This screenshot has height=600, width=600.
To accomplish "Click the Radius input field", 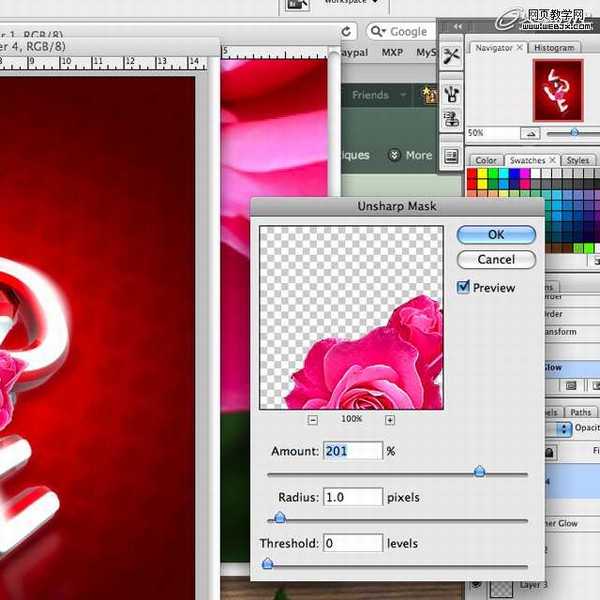I will pos(353,497).
